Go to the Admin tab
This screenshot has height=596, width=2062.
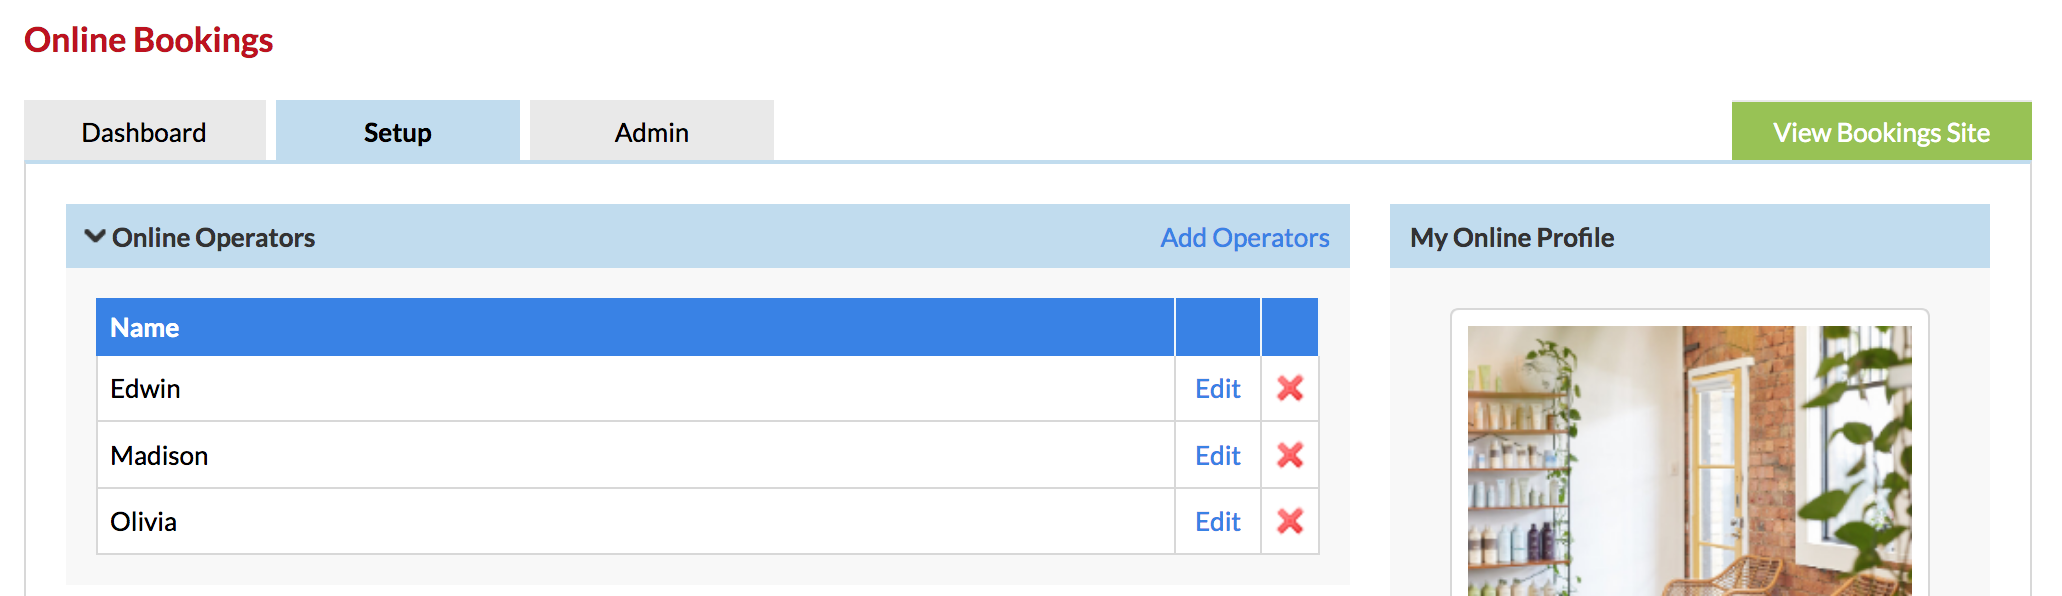[x=652, y=131]
